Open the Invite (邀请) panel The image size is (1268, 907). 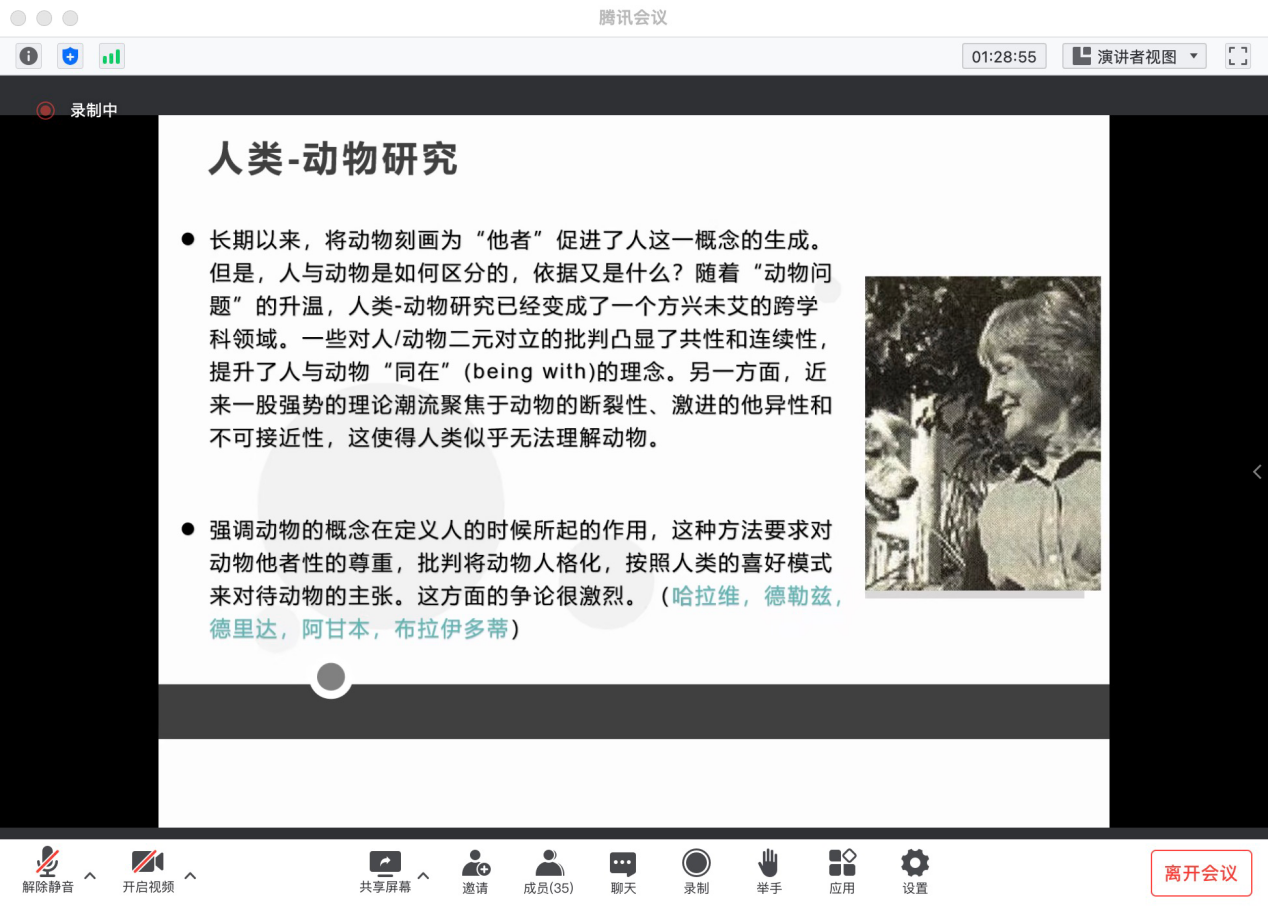pyautogui.click(x=475, y=871)
